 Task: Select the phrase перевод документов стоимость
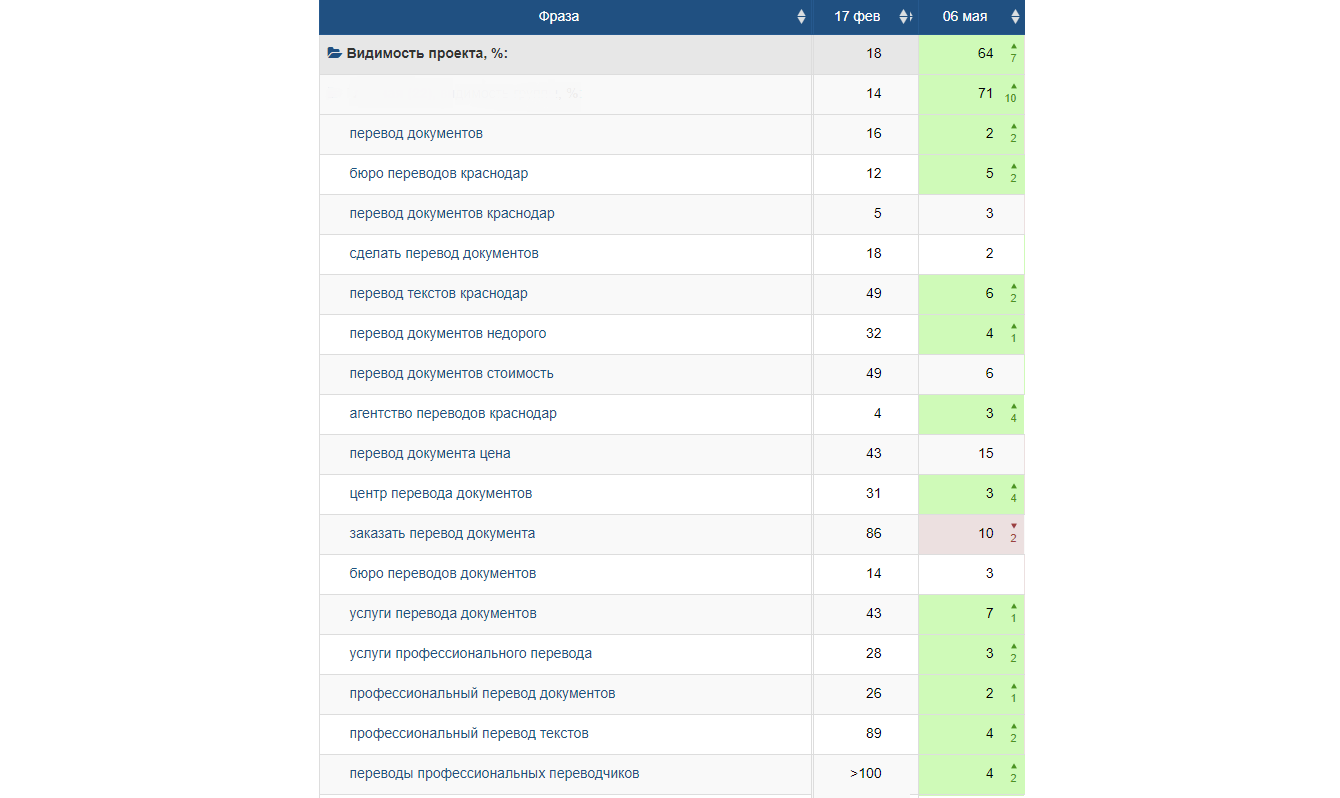click(x=452, y=374)
